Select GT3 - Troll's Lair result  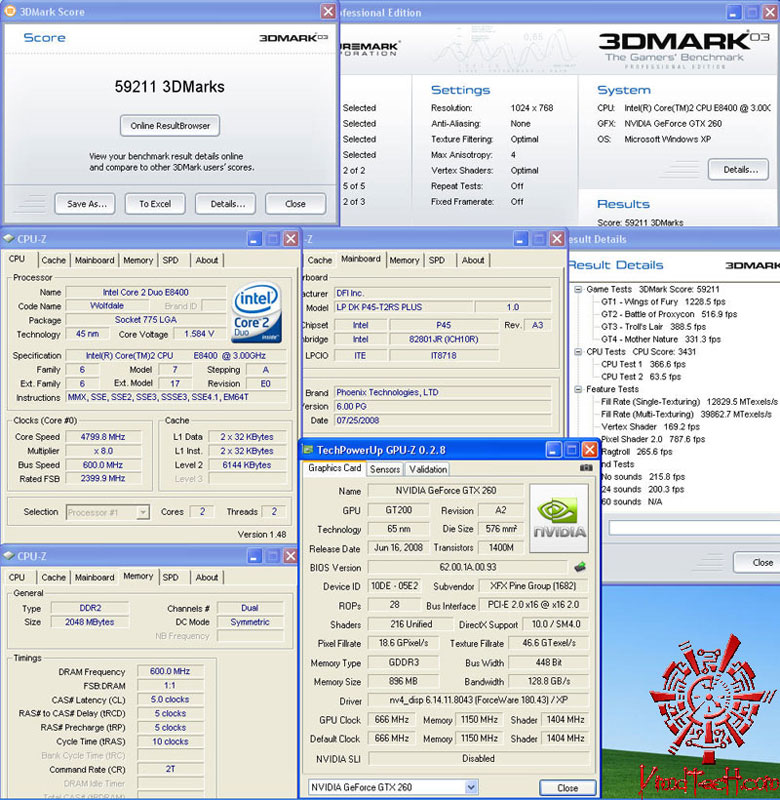coord(653,327)
